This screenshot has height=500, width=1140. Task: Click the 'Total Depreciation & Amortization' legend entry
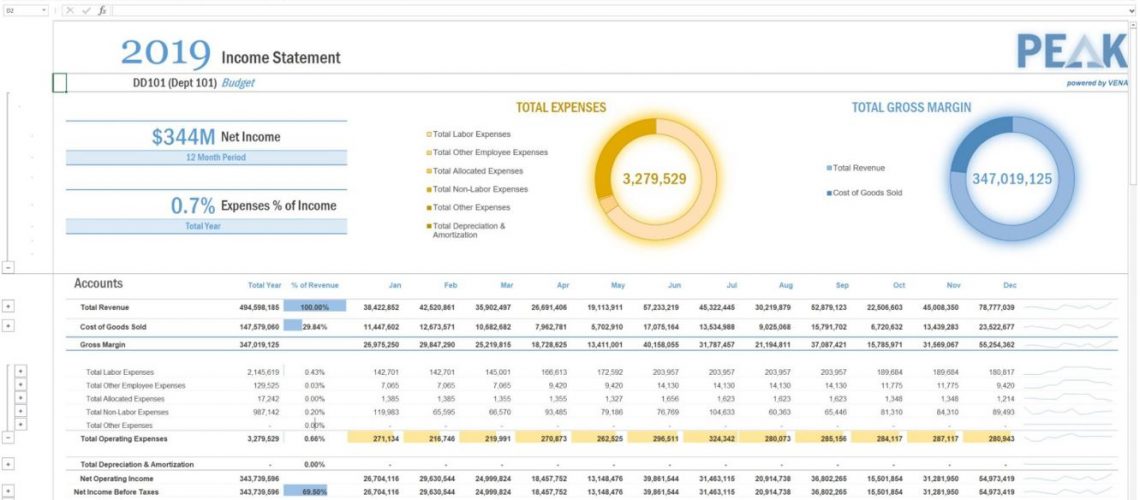coord(465,230)
